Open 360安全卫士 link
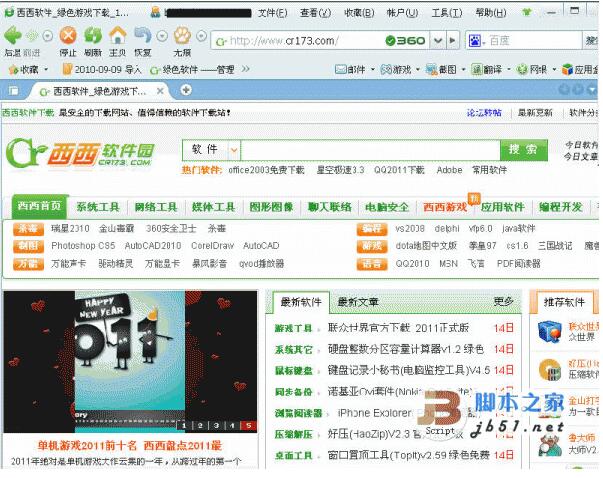The image size is (603, 478). click(171, 228)
